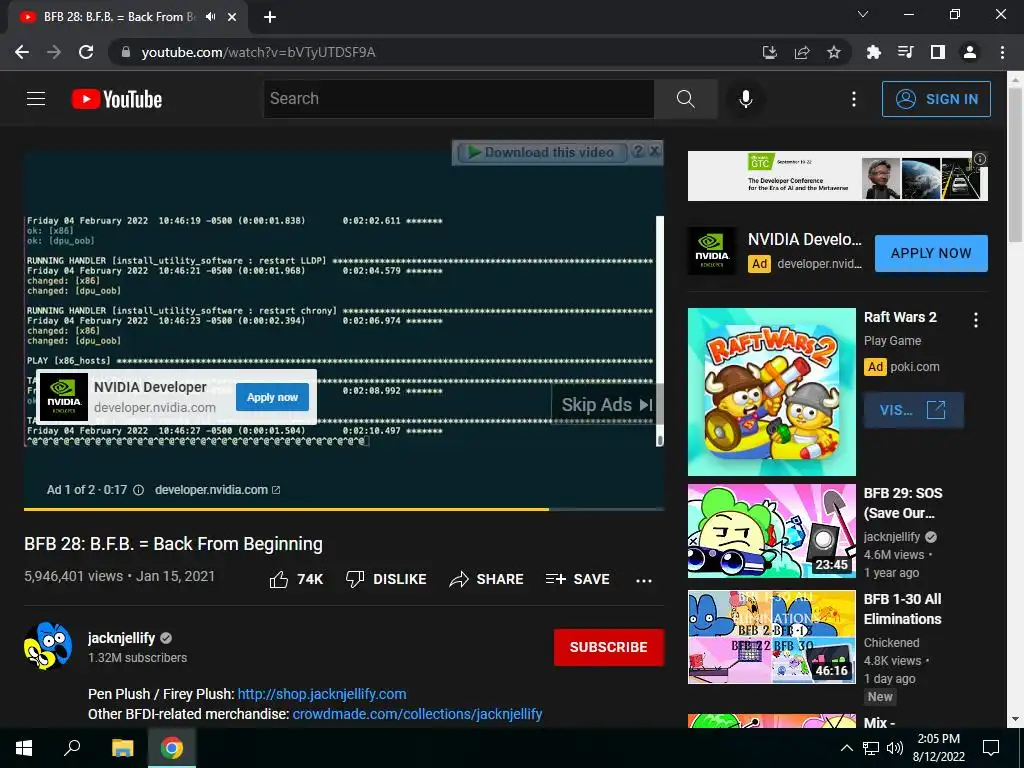This screenshot has height=768, width=1024.
Task: Show hidden tray icons chevron
Action: point(846,748)
